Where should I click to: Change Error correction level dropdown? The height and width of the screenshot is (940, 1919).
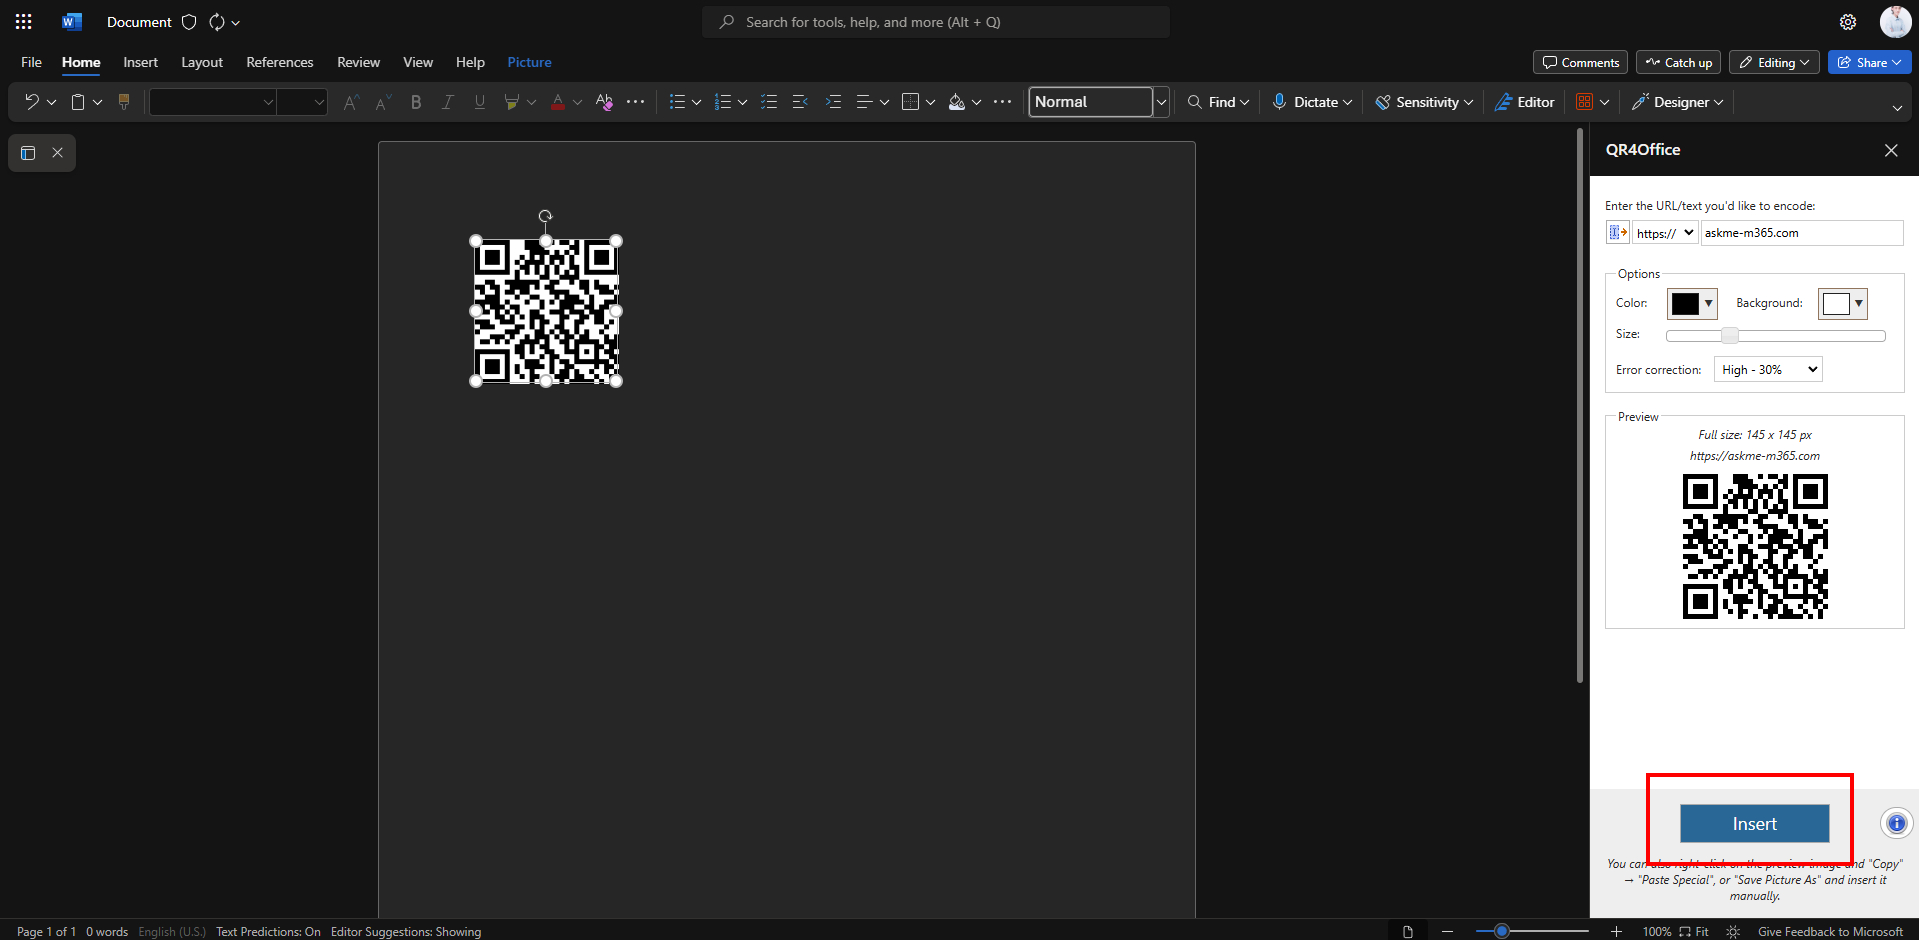(1768, 370)
